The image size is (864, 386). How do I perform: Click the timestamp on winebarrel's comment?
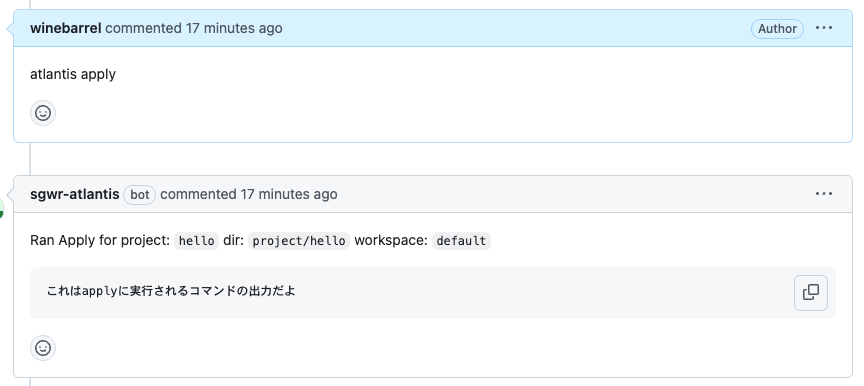pos(234,28)
